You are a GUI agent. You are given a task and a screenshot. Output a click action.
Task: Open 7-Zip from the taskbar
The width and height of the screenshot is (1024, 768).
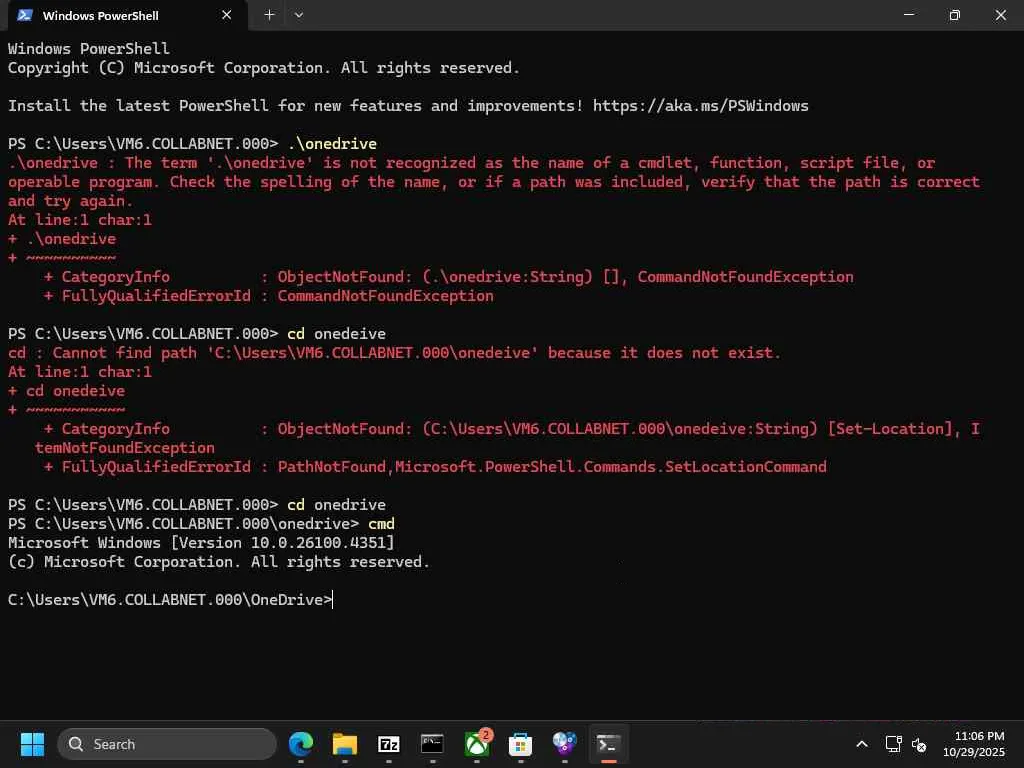[389, 744]
